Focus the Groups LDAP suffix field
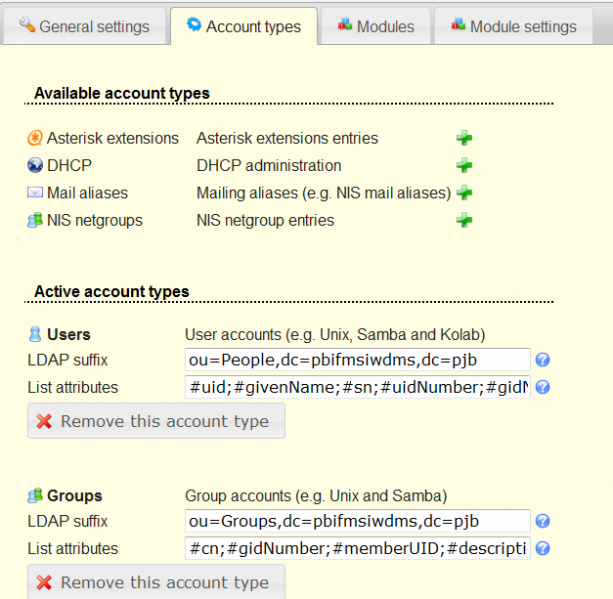The image size is (613, 599). pyautogui.click(x=357, y=521)
